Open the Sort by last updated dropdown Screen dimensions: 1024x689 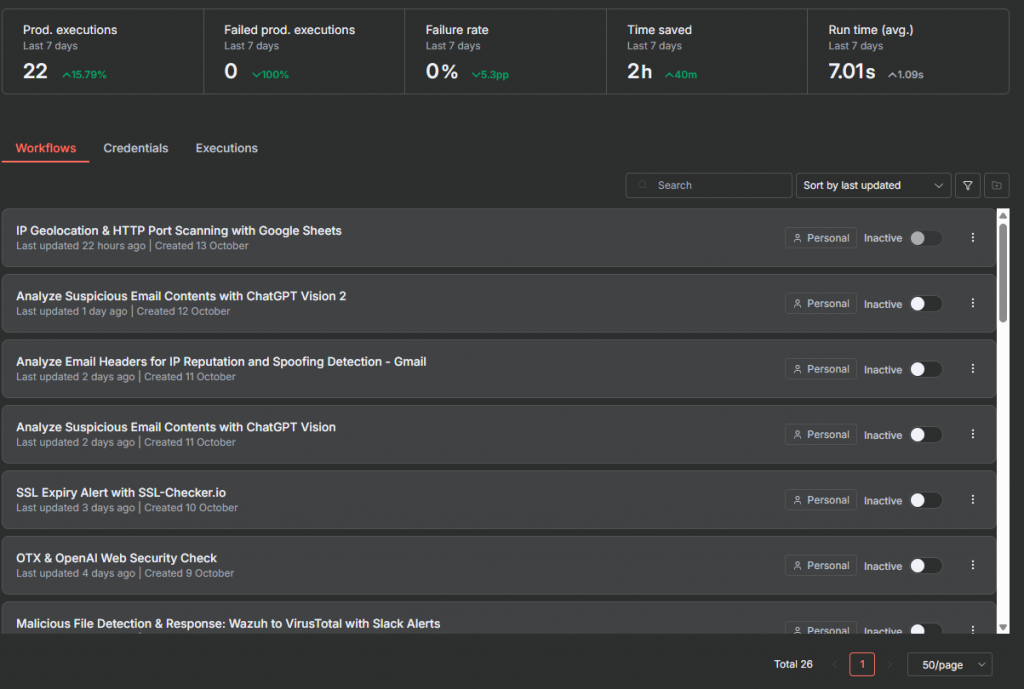point(875,185)
